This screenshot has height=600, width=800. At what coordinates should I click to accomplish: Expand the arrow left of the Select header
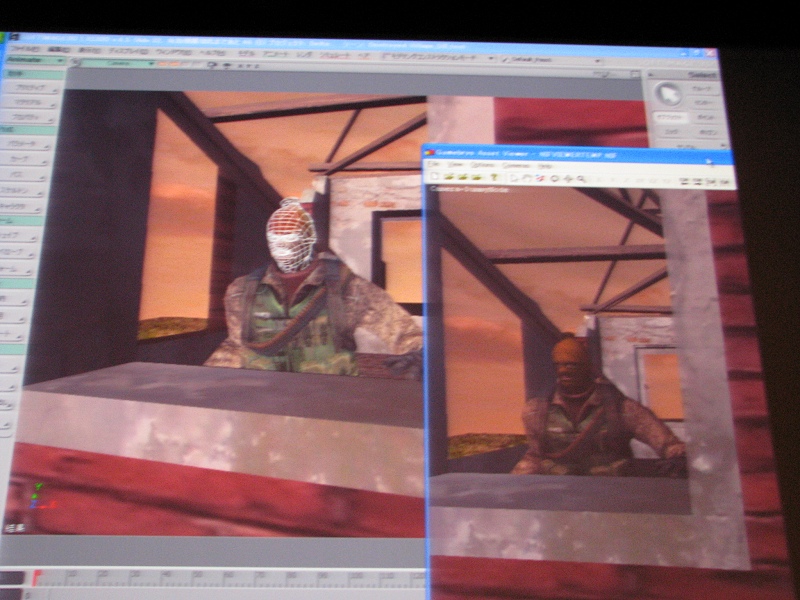[651, 75]
